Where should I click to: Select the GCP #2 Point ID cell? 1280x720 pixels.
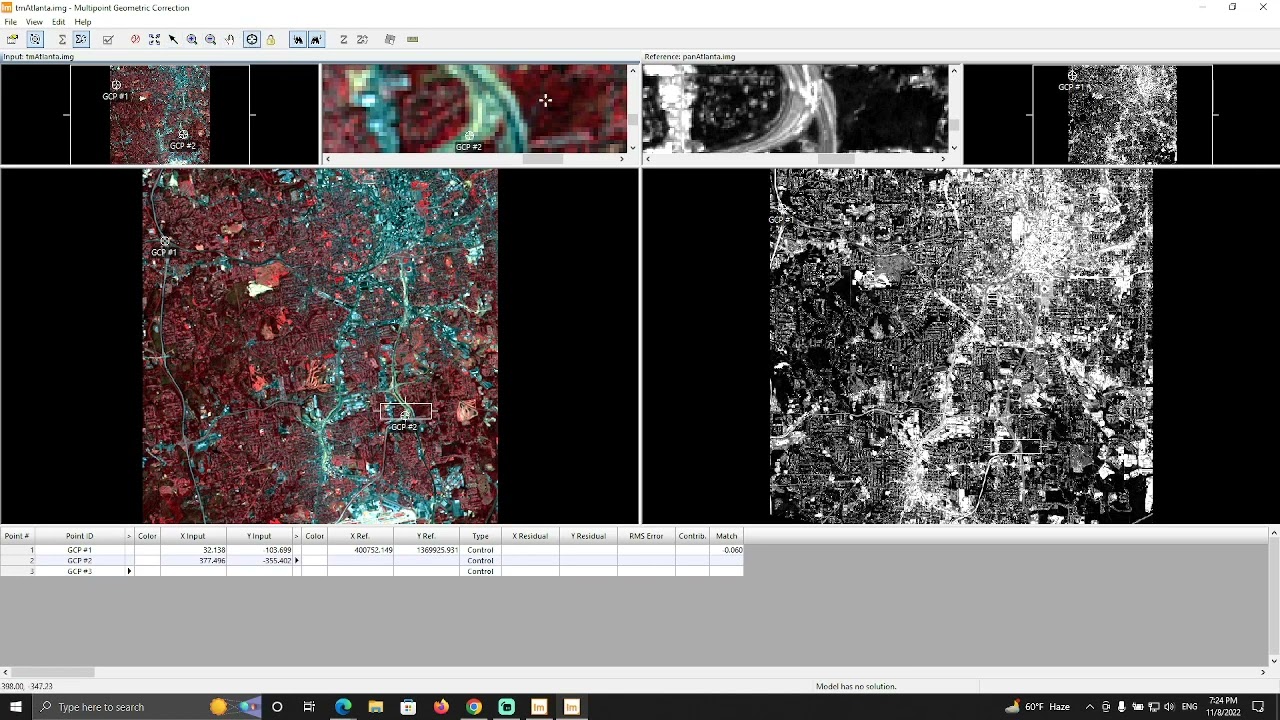pos(80,561)
